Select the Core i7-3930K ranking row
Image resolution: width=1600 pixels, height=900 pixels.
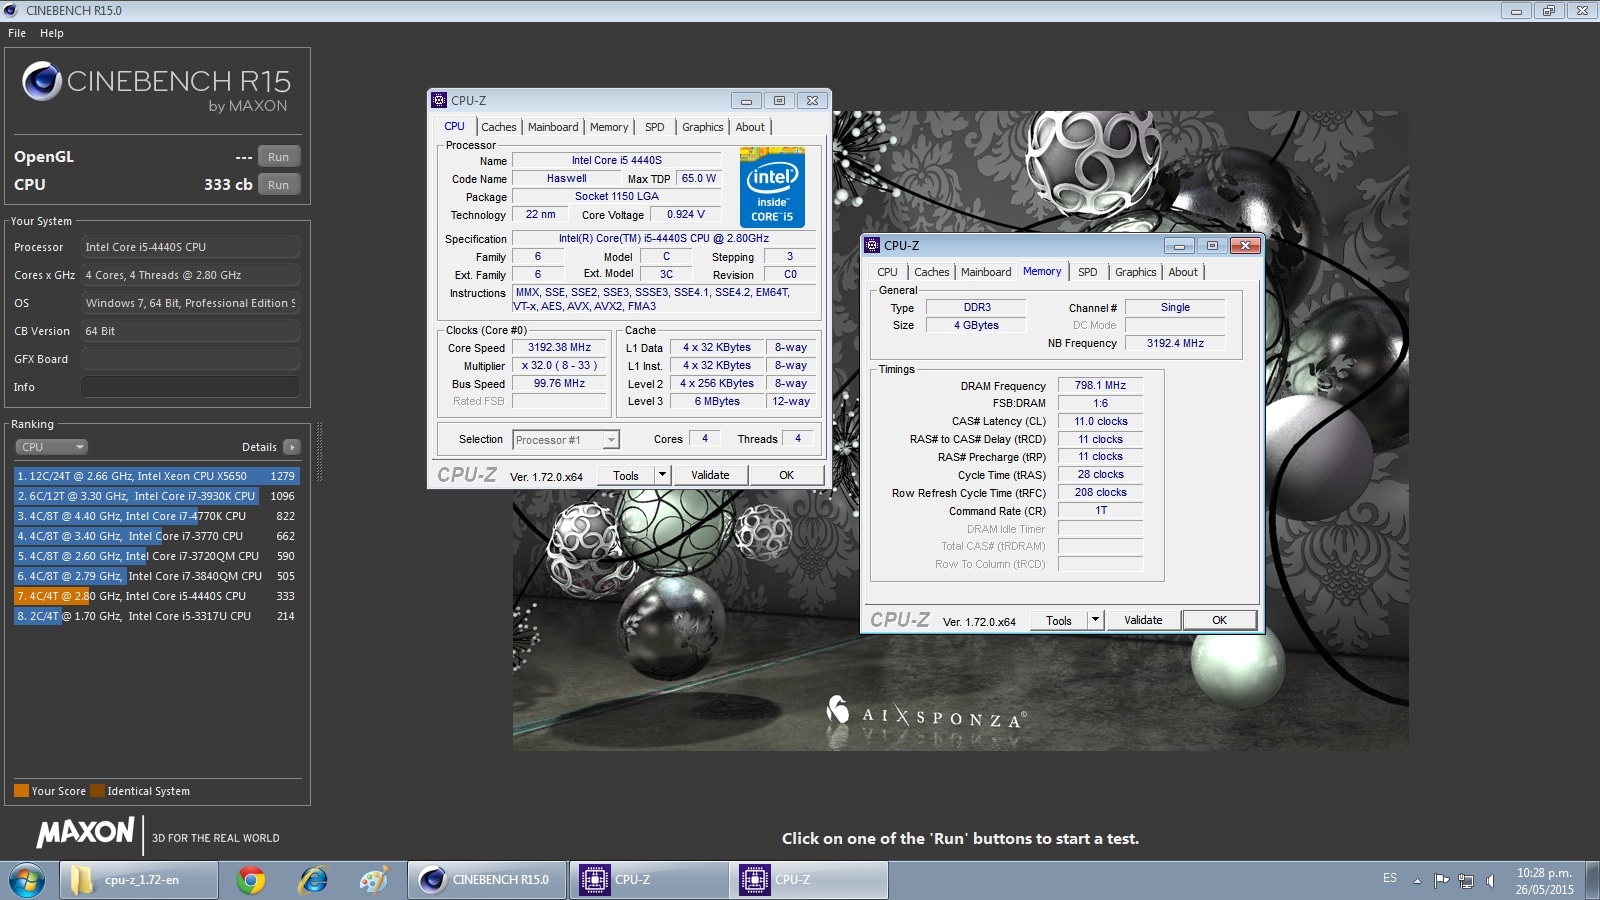coord(157,496)
